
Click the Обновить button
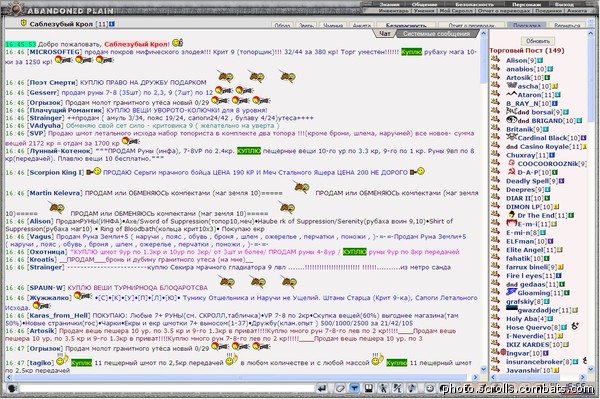pos(538,41)
